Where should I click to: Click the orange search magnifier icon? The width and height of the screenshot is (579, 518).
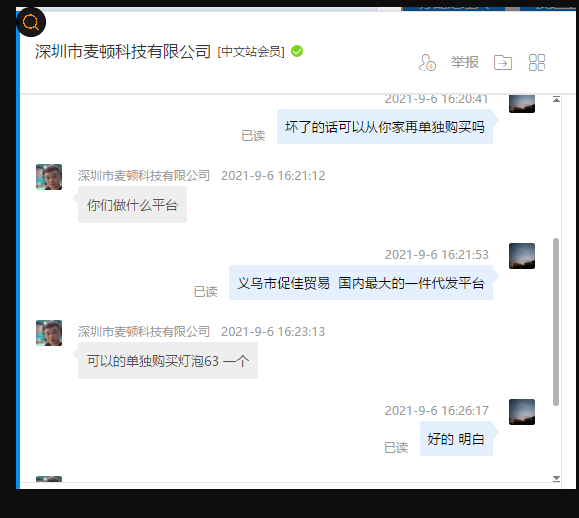[31, 22]
